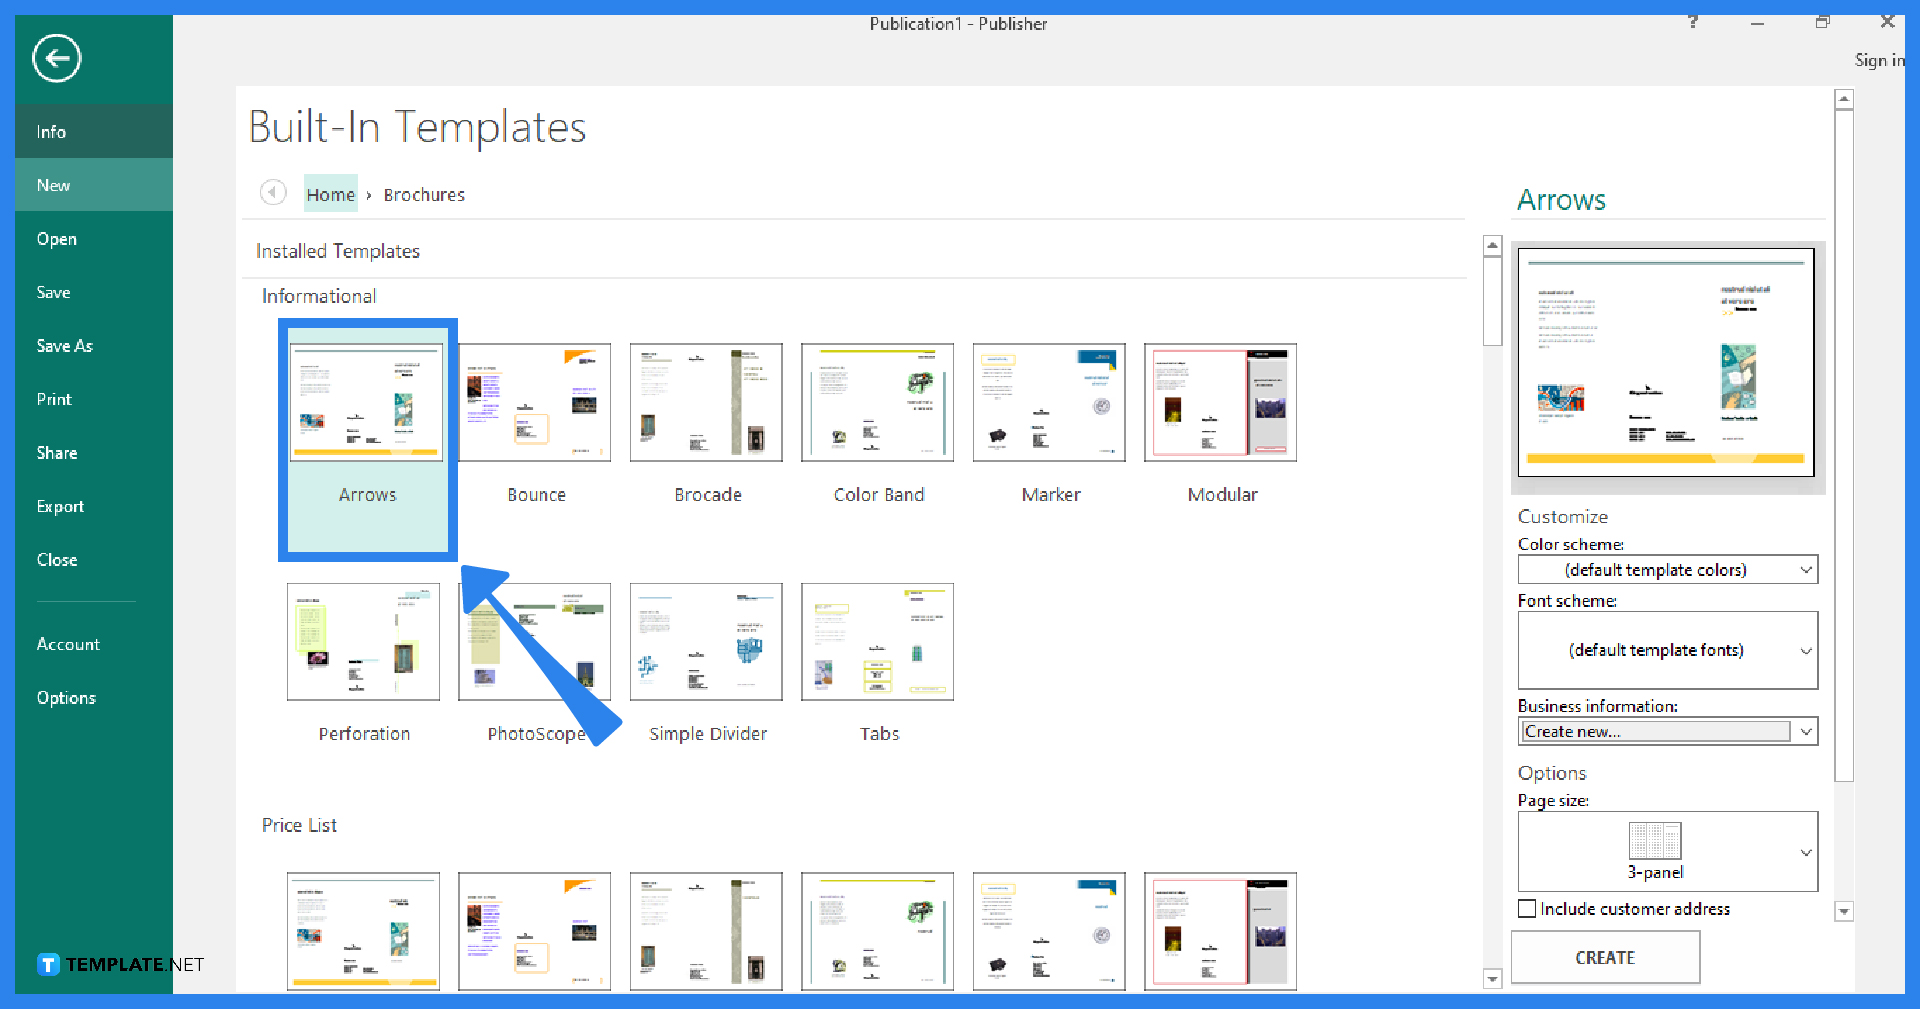1920x1009 pixels.
Task: Select the Color Band brochure template
Action: pos(877,402)
